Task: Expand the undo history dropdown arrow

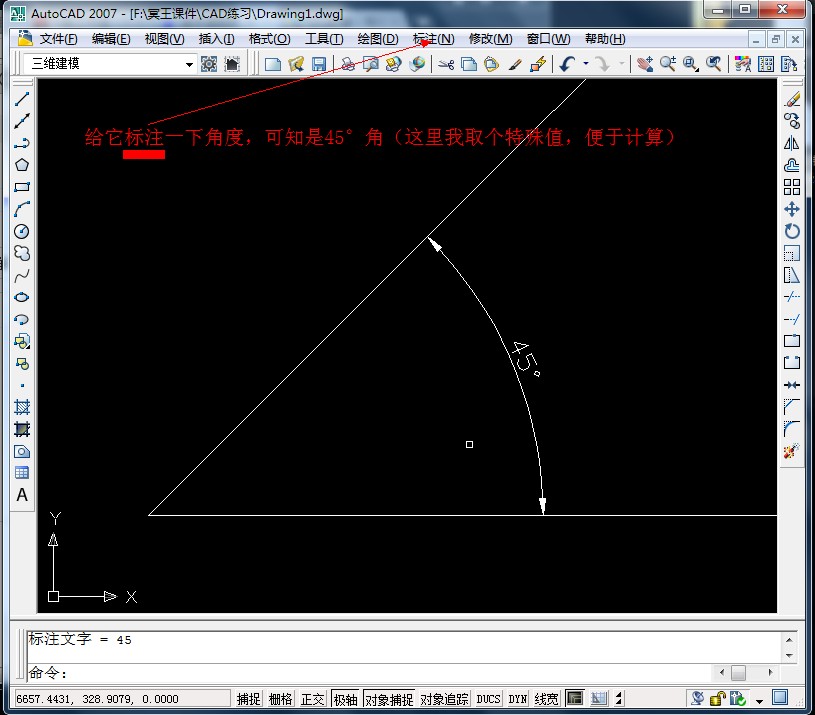Action: coord(586,64)
